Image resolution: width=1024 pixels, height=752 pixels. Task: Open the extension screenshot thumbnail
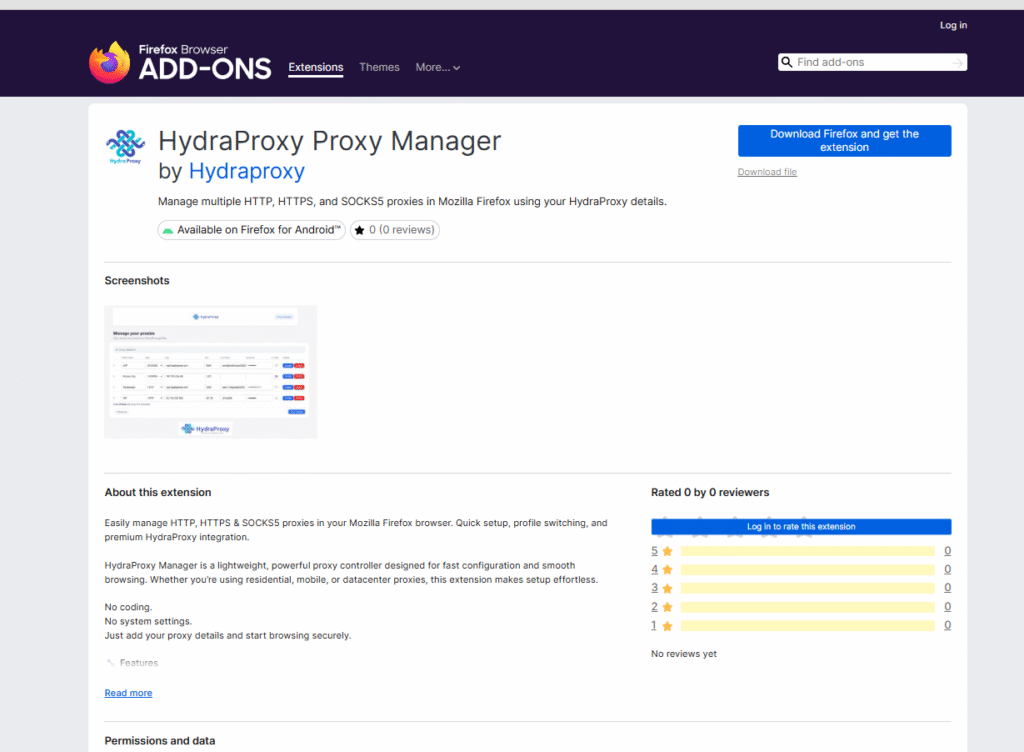211,372
